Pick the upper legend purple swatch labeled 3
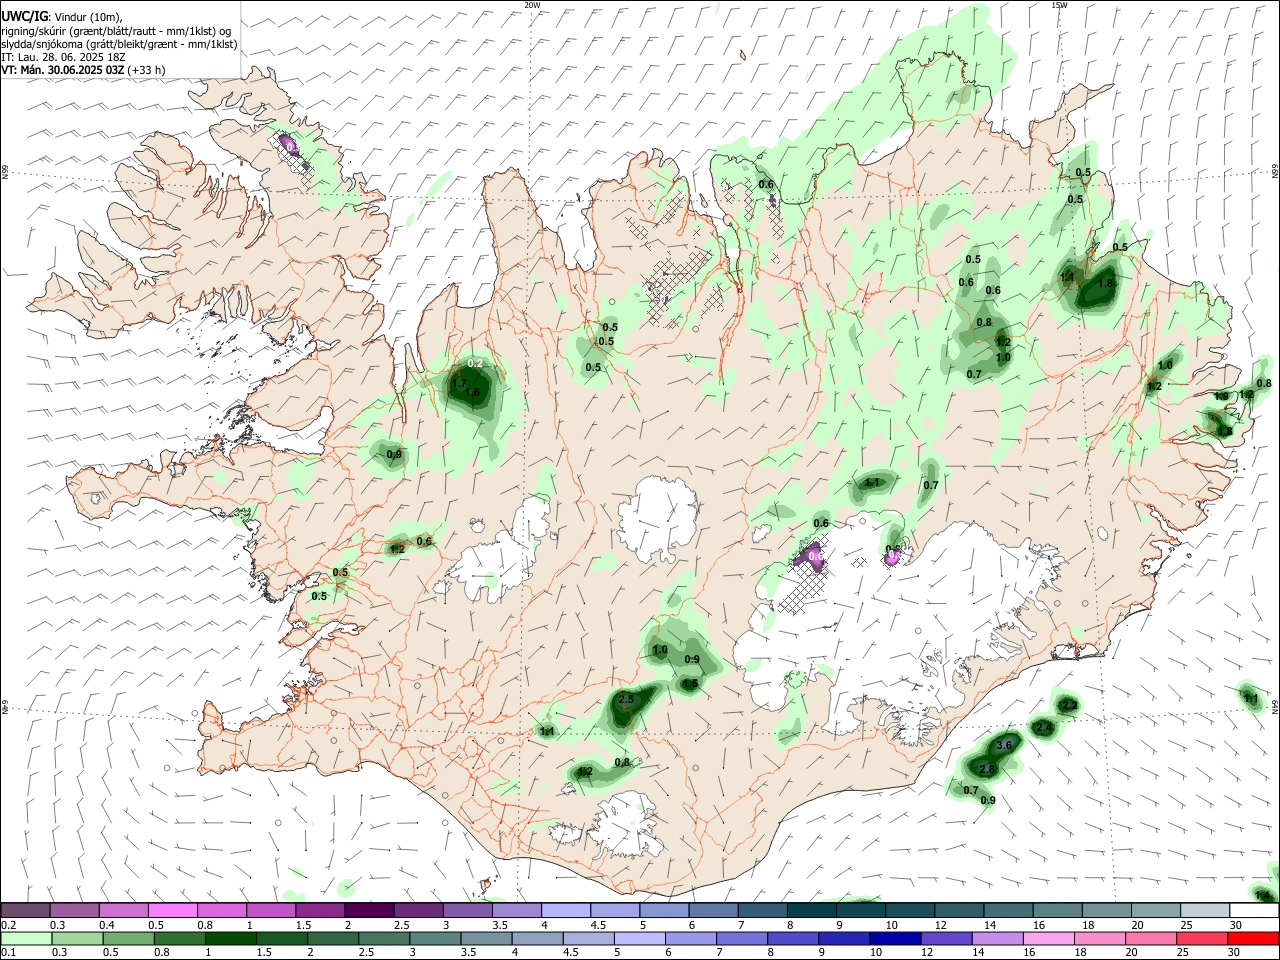 coord(468,911)
